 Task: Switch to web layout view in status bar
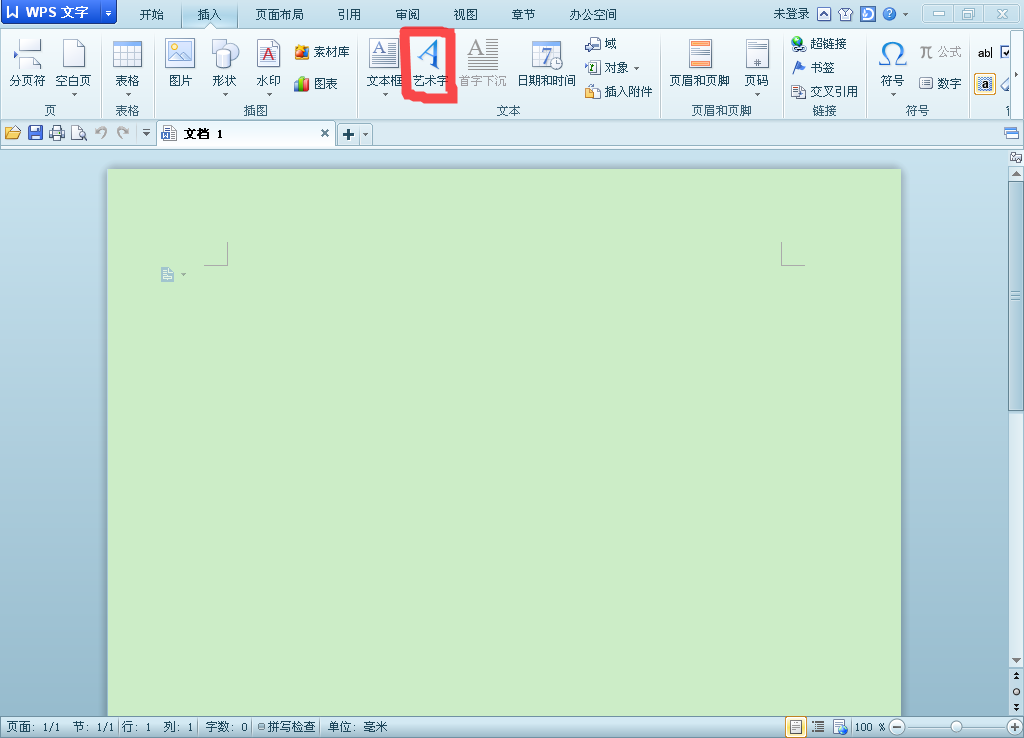[x=840, y=727]
